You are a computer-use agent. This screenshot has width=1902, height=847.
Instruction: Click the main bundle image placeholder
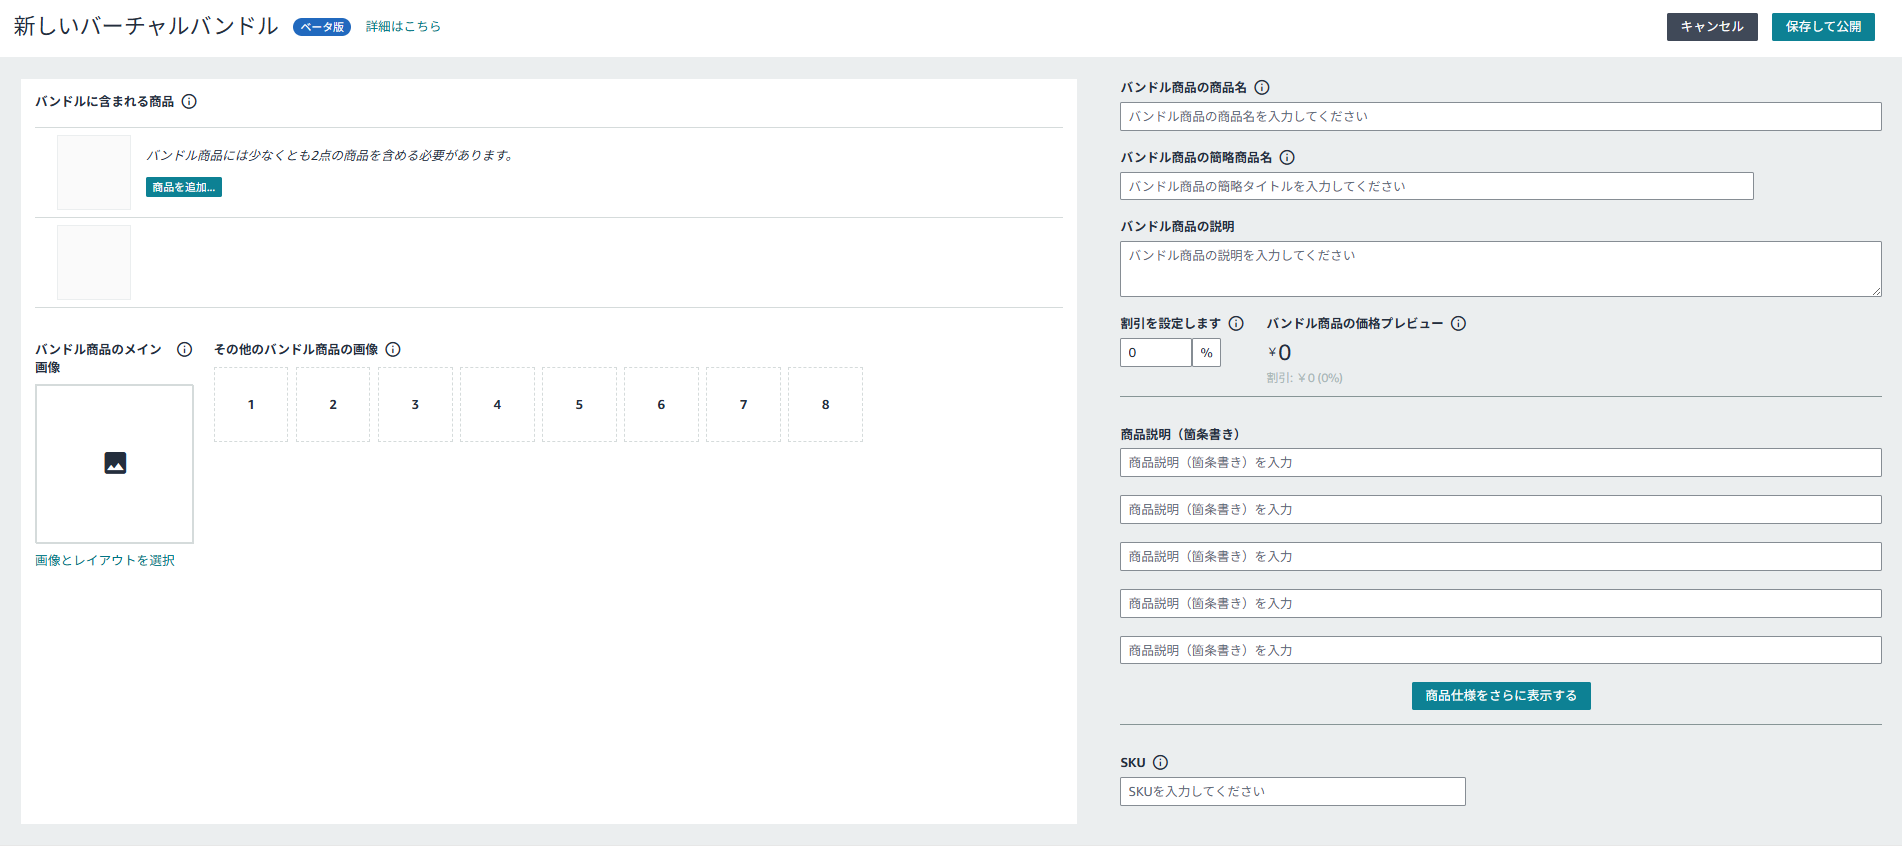[115, 464]
